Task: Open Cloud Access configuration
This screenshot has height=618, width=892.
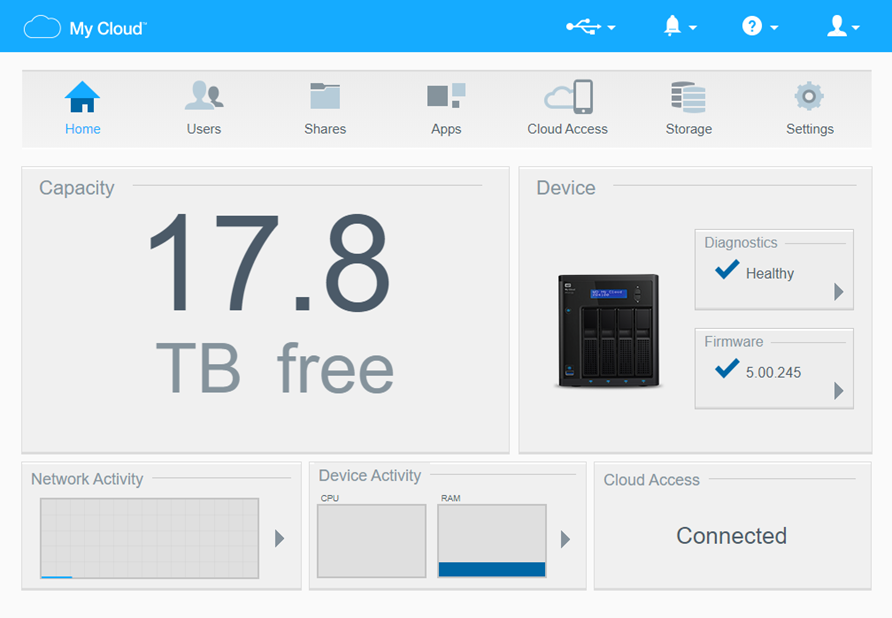Action: click(x=567, y=105)
